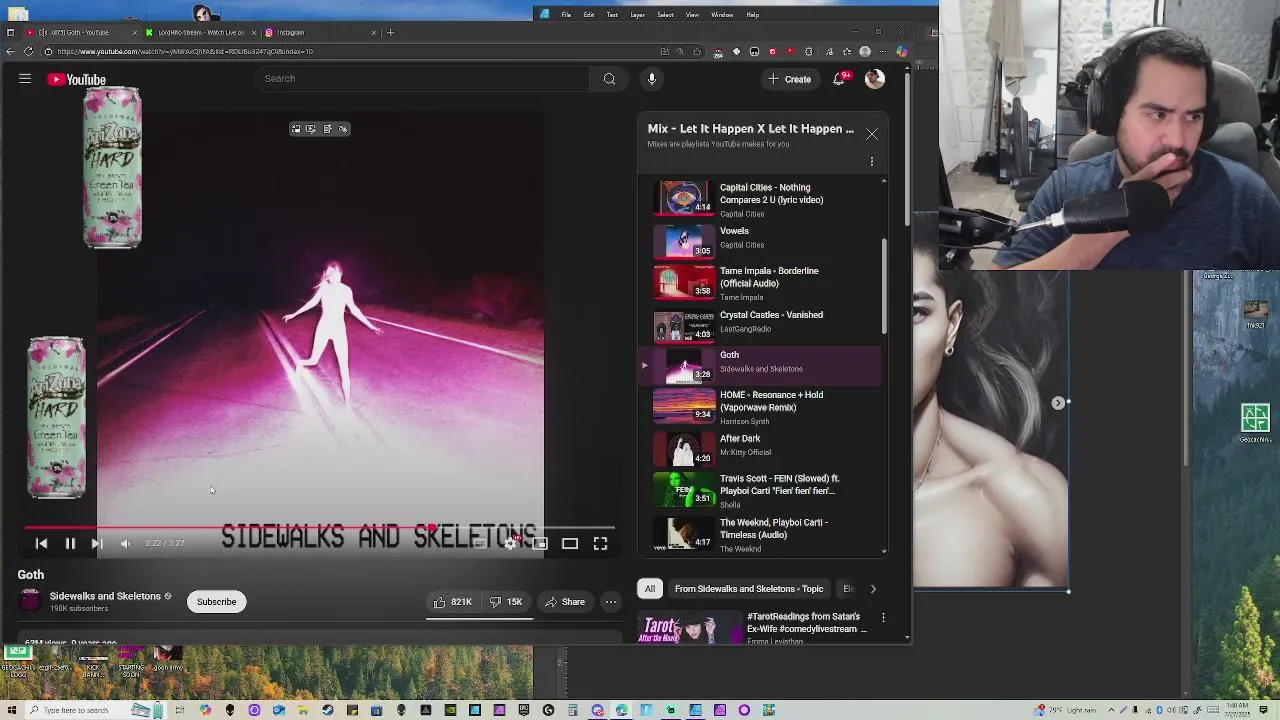Click the video progress bar scrubber

click(x=432, y=528)
